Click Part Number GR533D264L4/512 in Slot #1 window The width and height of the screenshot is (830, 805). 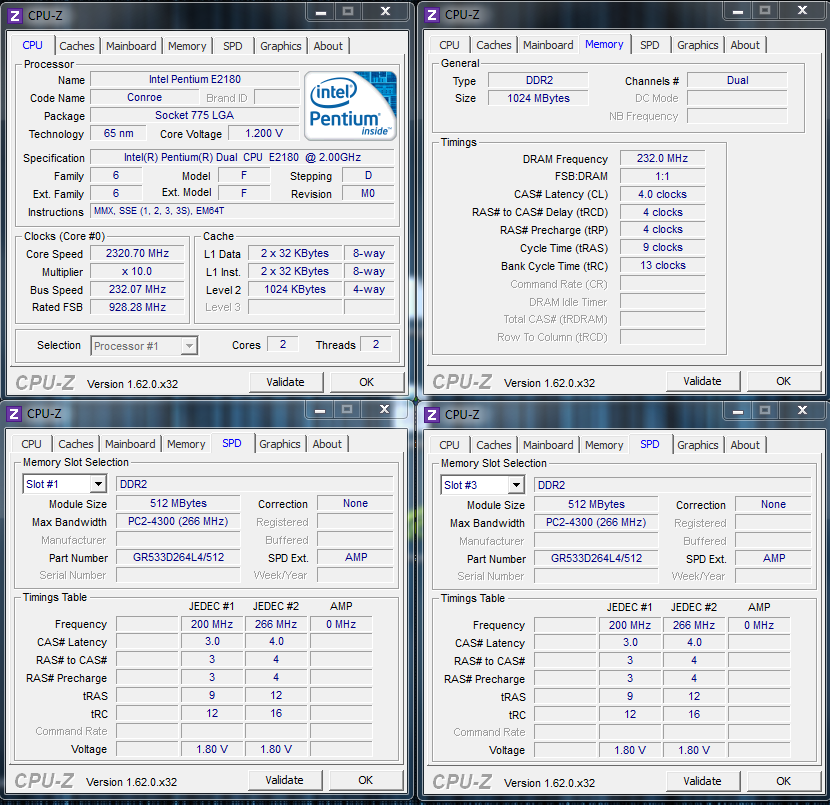pyautogui.click(x=178, y=557)
